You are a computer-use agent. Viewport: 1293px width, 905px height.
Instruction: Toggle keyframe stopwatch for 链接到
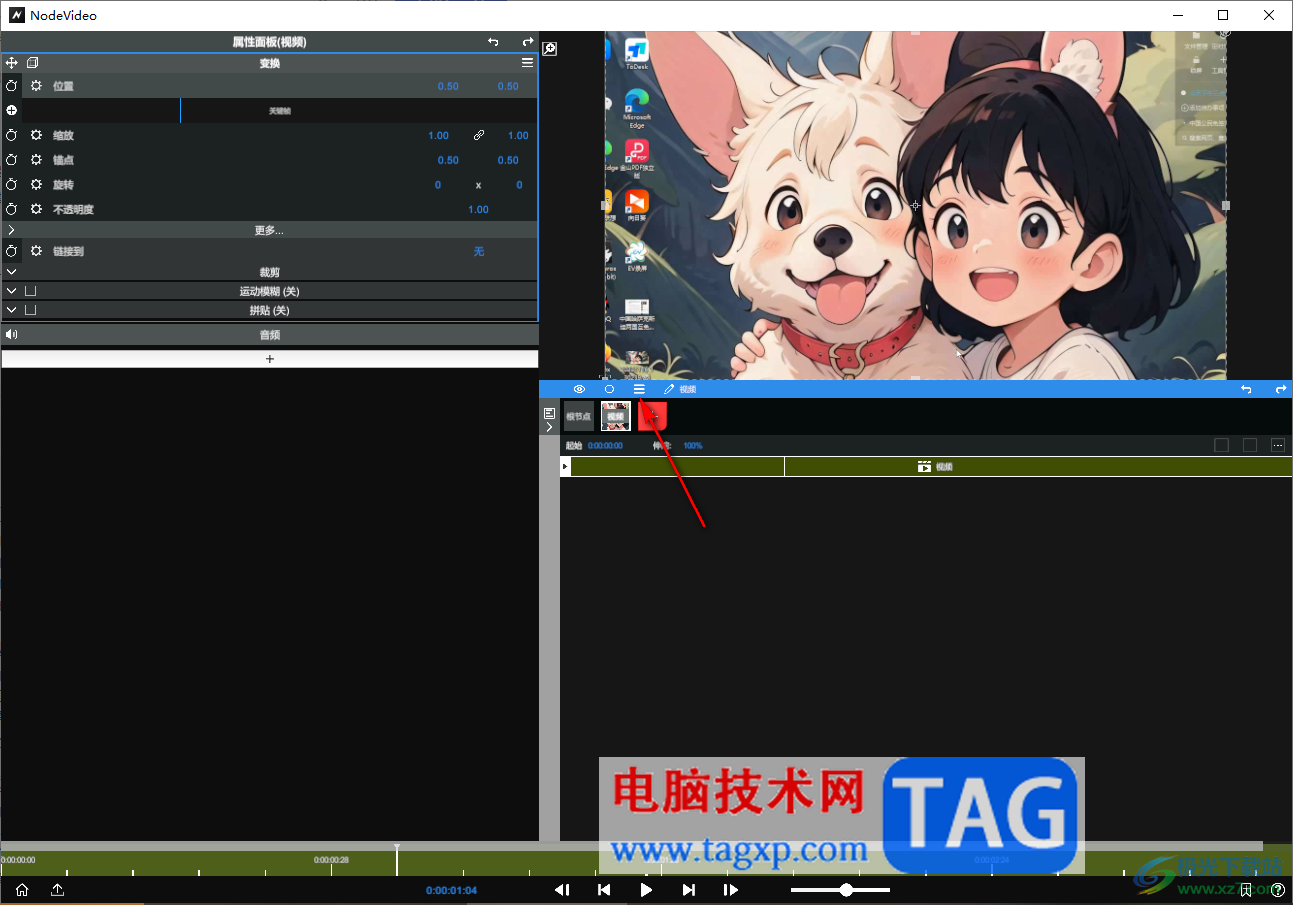tap(12, 251)
